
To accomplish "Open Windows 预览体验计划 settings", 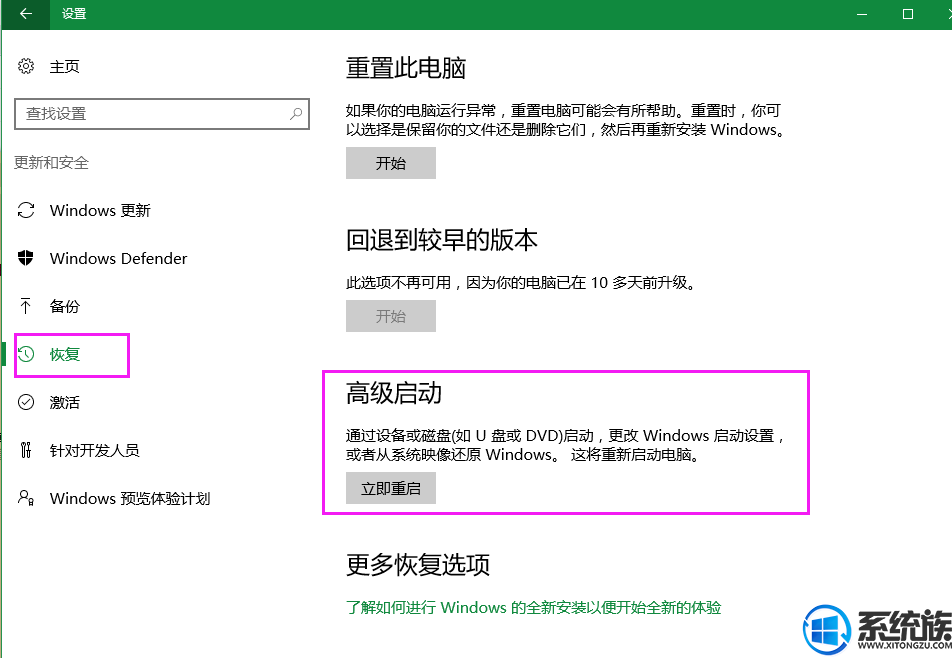I will (130, 498).
